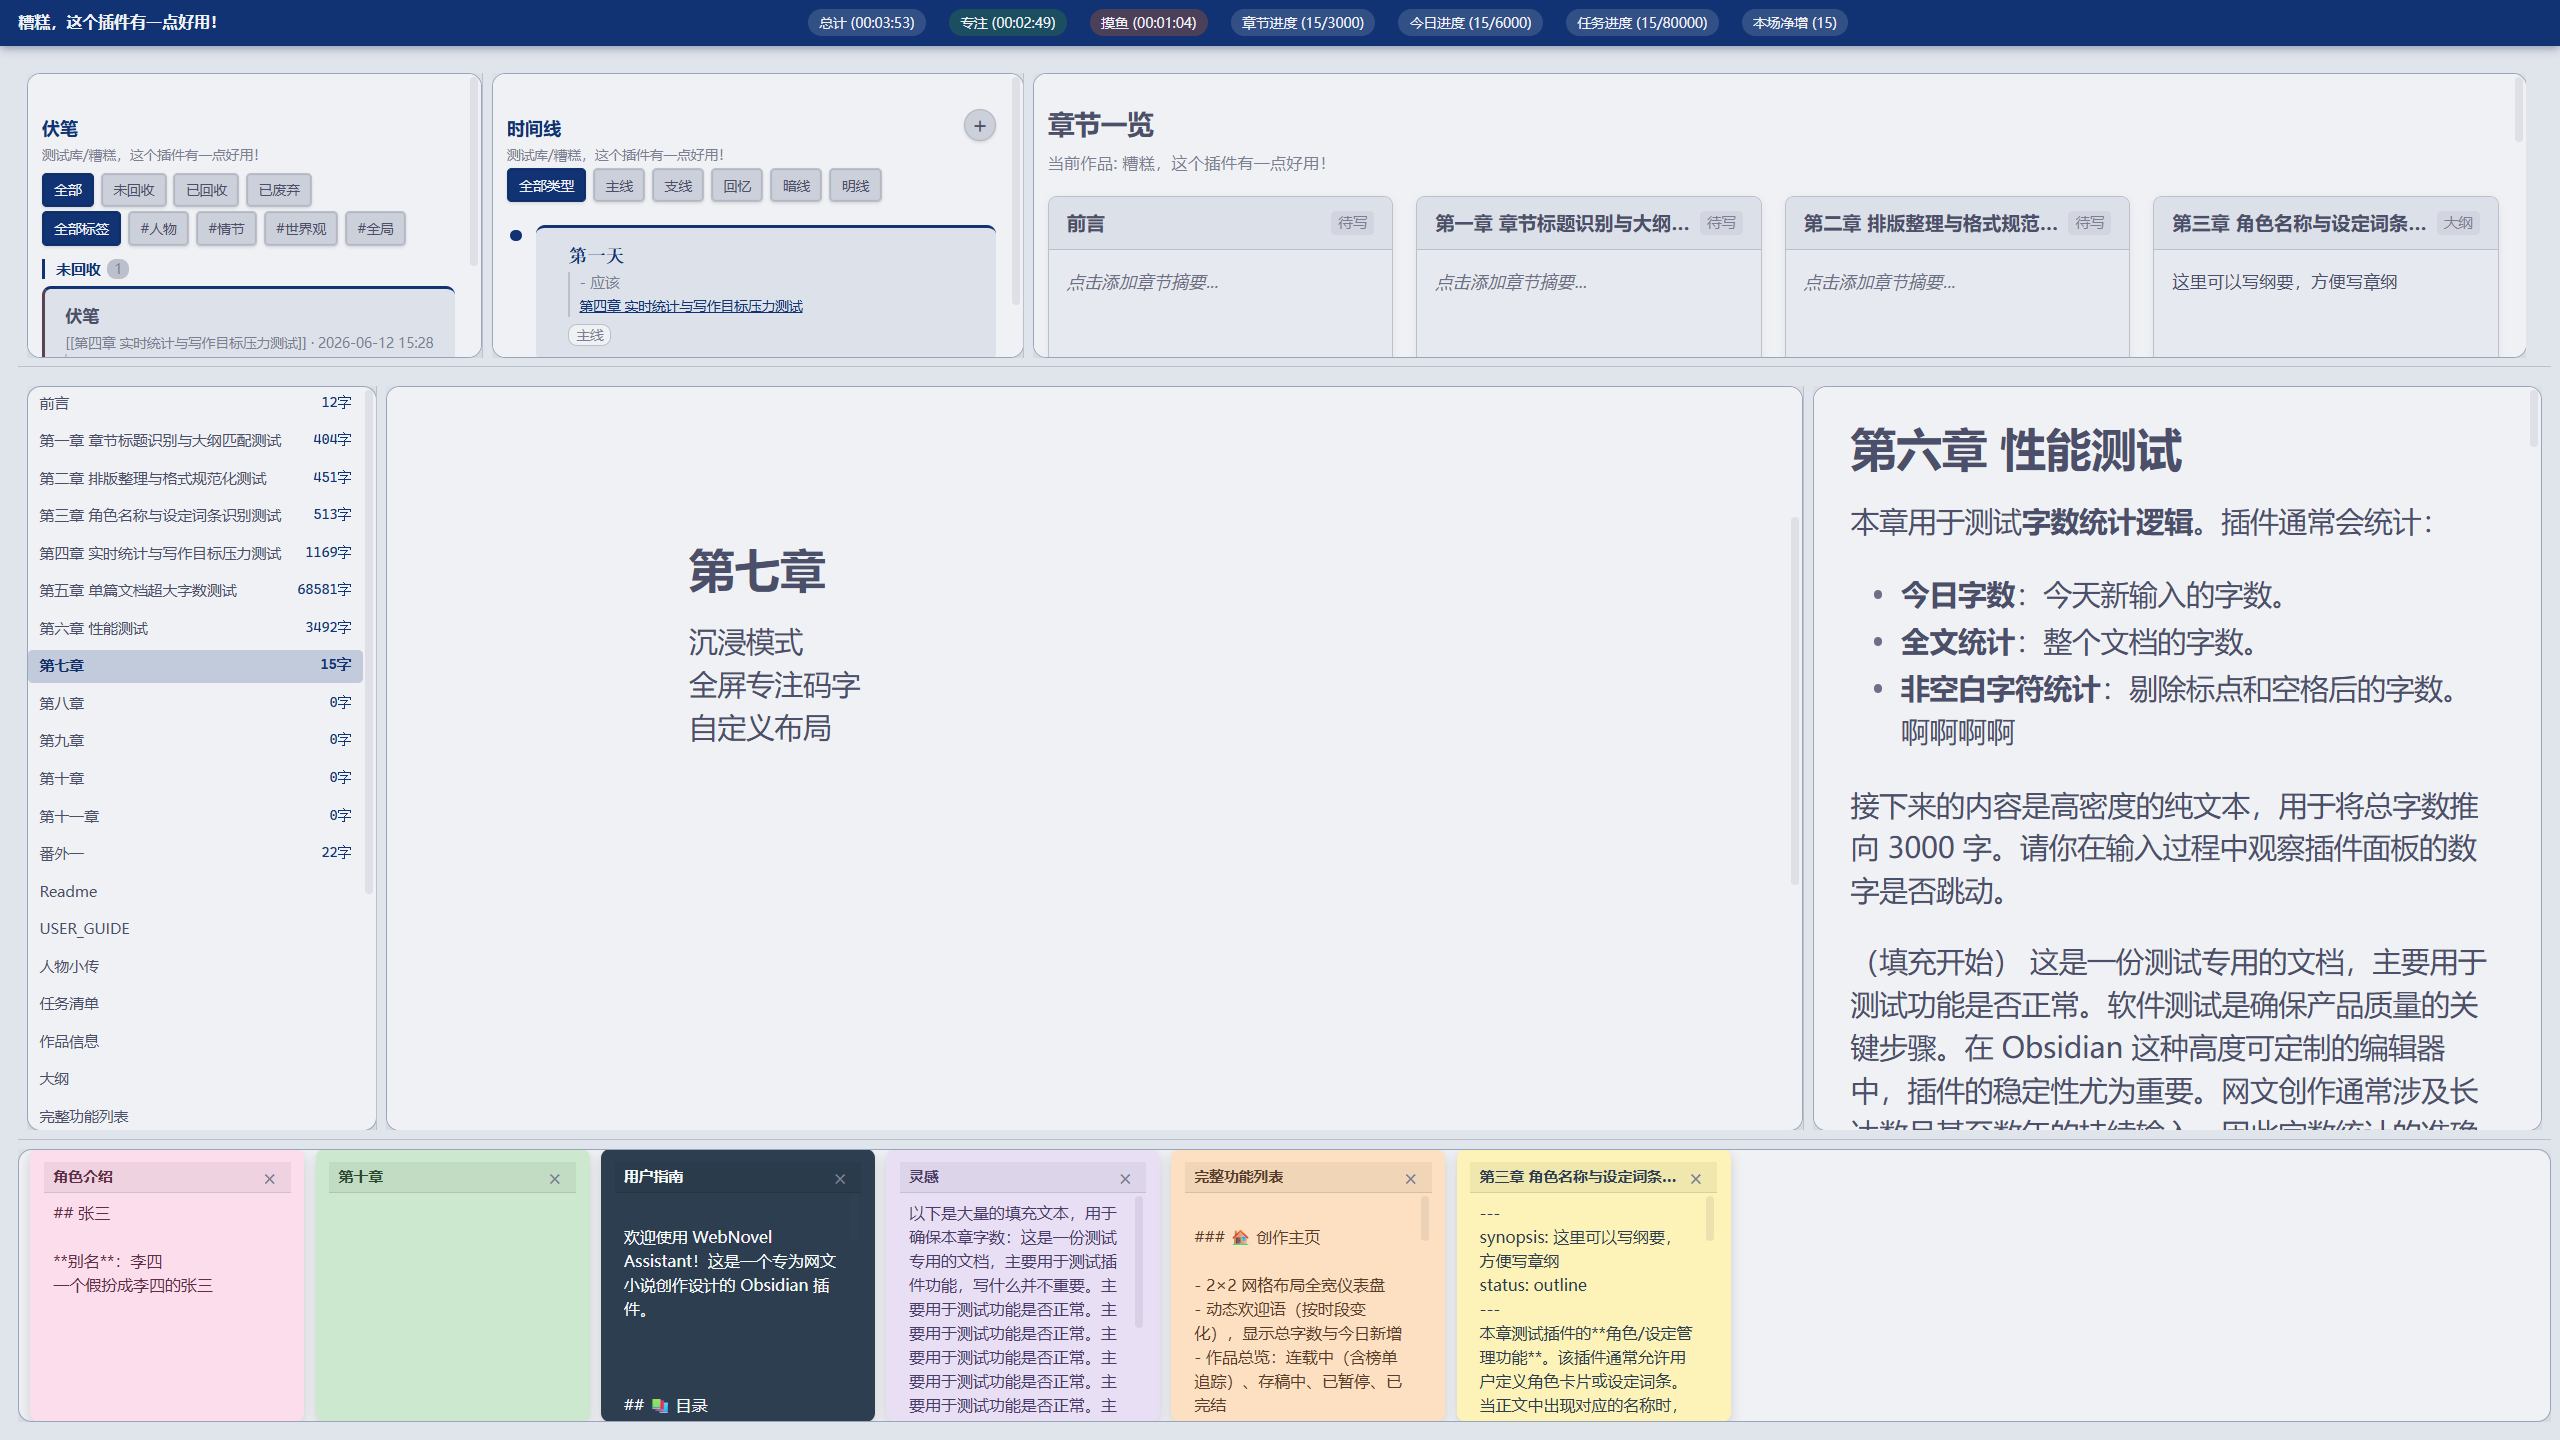Close the 完整功能列表 sticky note

tap(1410, 1179)
